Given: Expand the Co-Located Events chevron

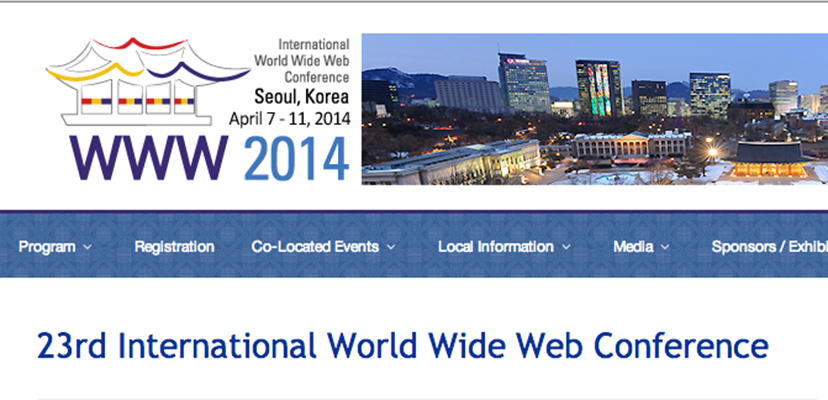Looking at the screenshot, I should (x=391, y=247).
